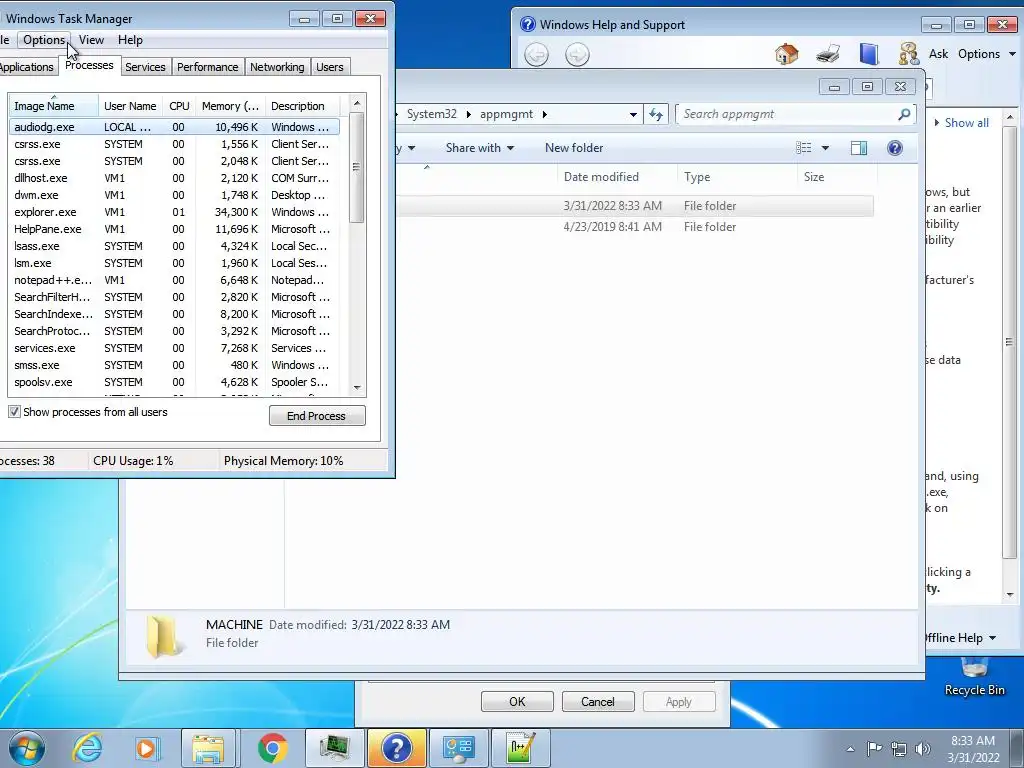Open the view options dropdown arrow
Viewport: 1024px width, 768px height.
click(825, 148)
